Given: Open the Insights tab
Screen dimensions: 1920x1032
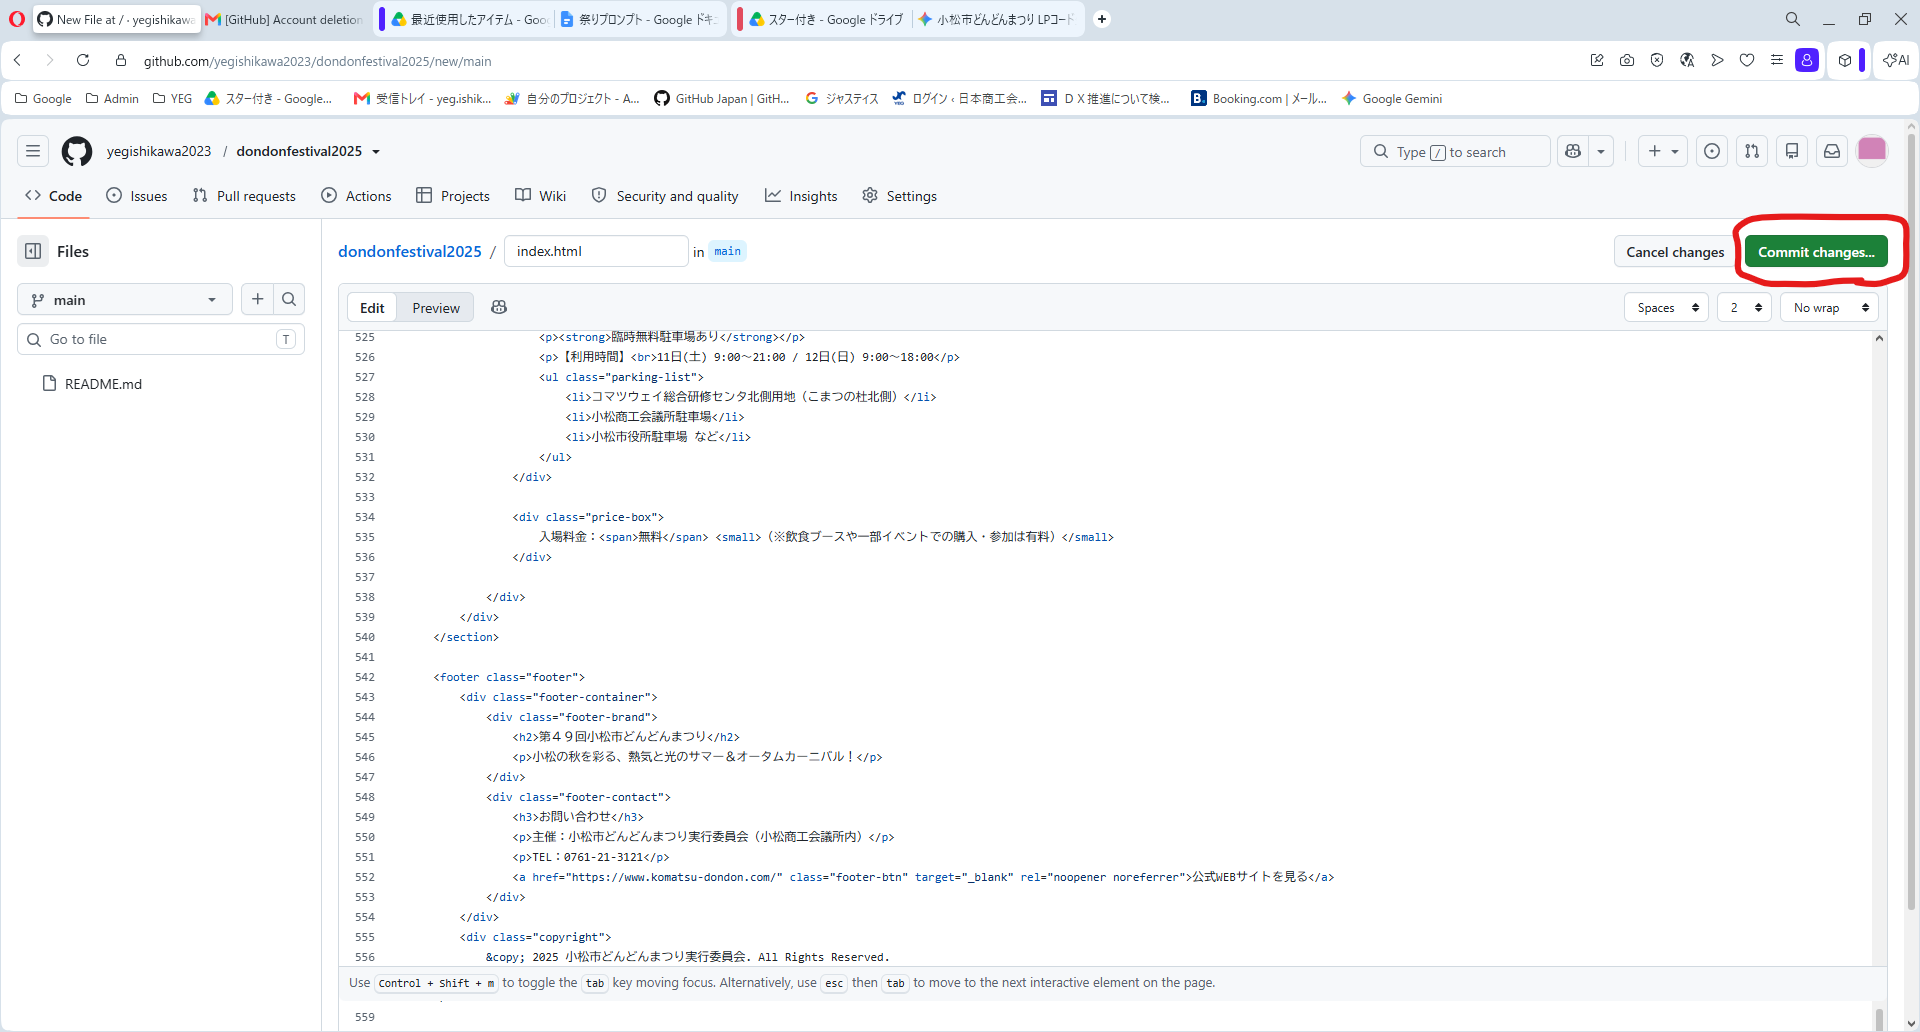Looking at the screenshot, I should [801, 196].
